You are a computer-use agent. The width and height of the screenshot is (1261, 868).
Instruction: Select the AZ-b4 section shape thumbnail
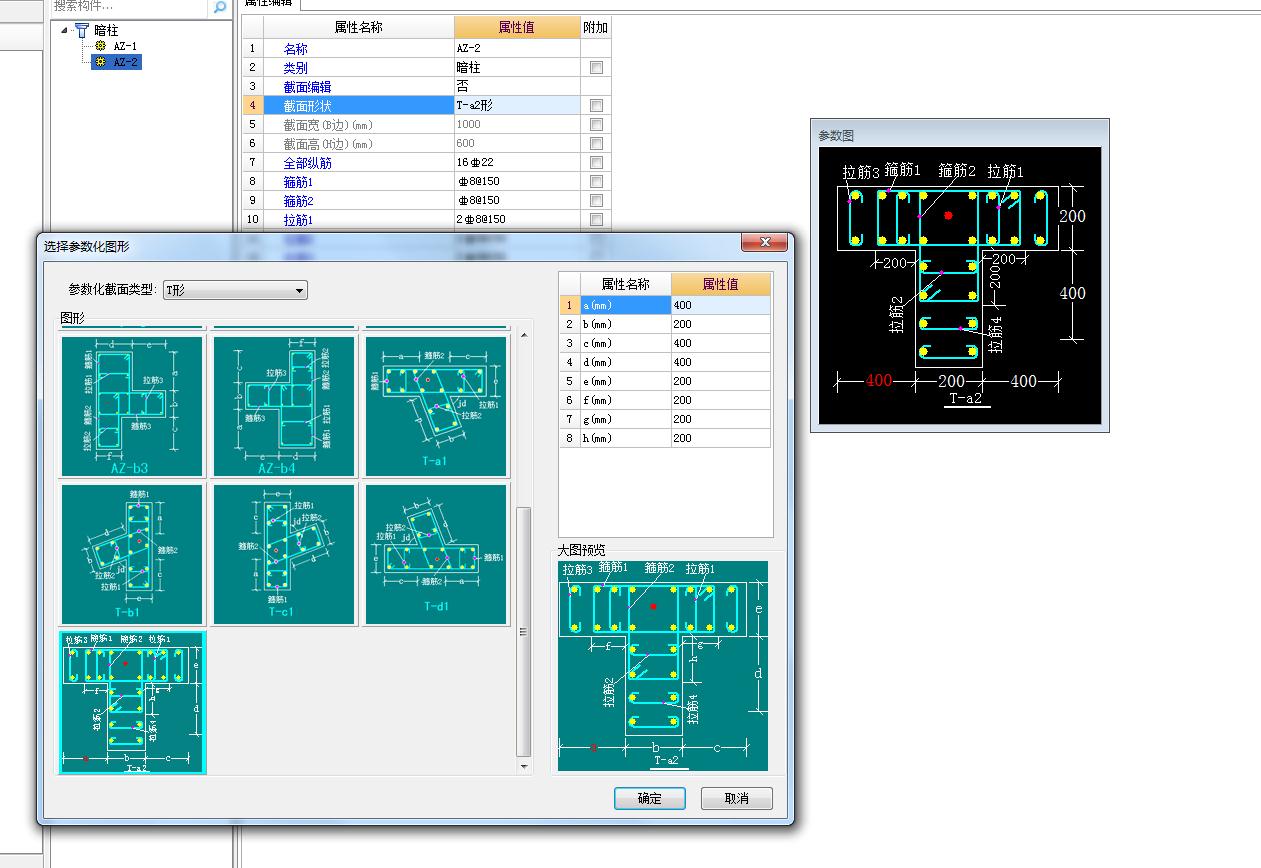pyautogui.click(x=284, y=406)
